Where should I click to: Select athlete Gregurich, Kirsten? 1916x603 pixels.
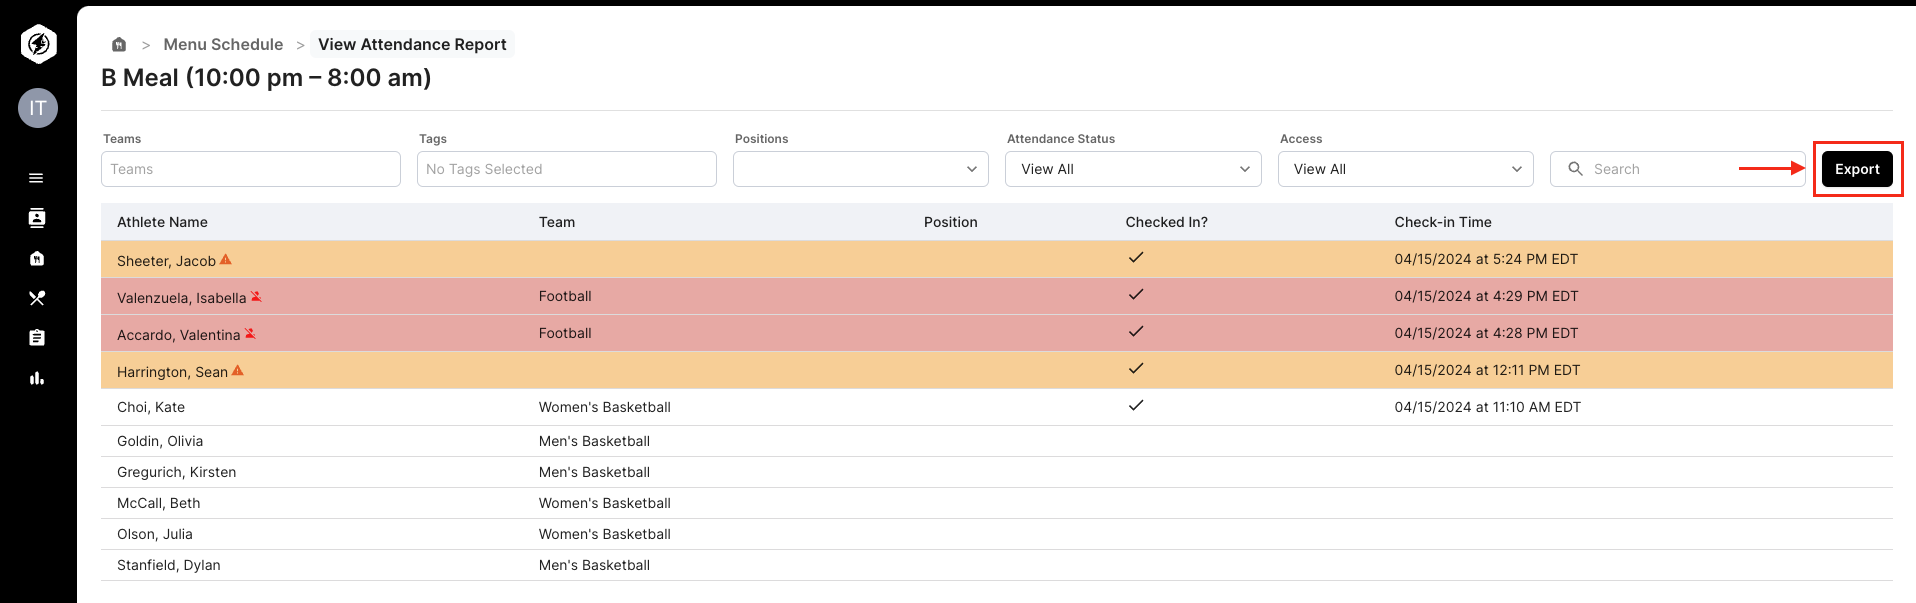pyautogui.click(x=177, y=472)
